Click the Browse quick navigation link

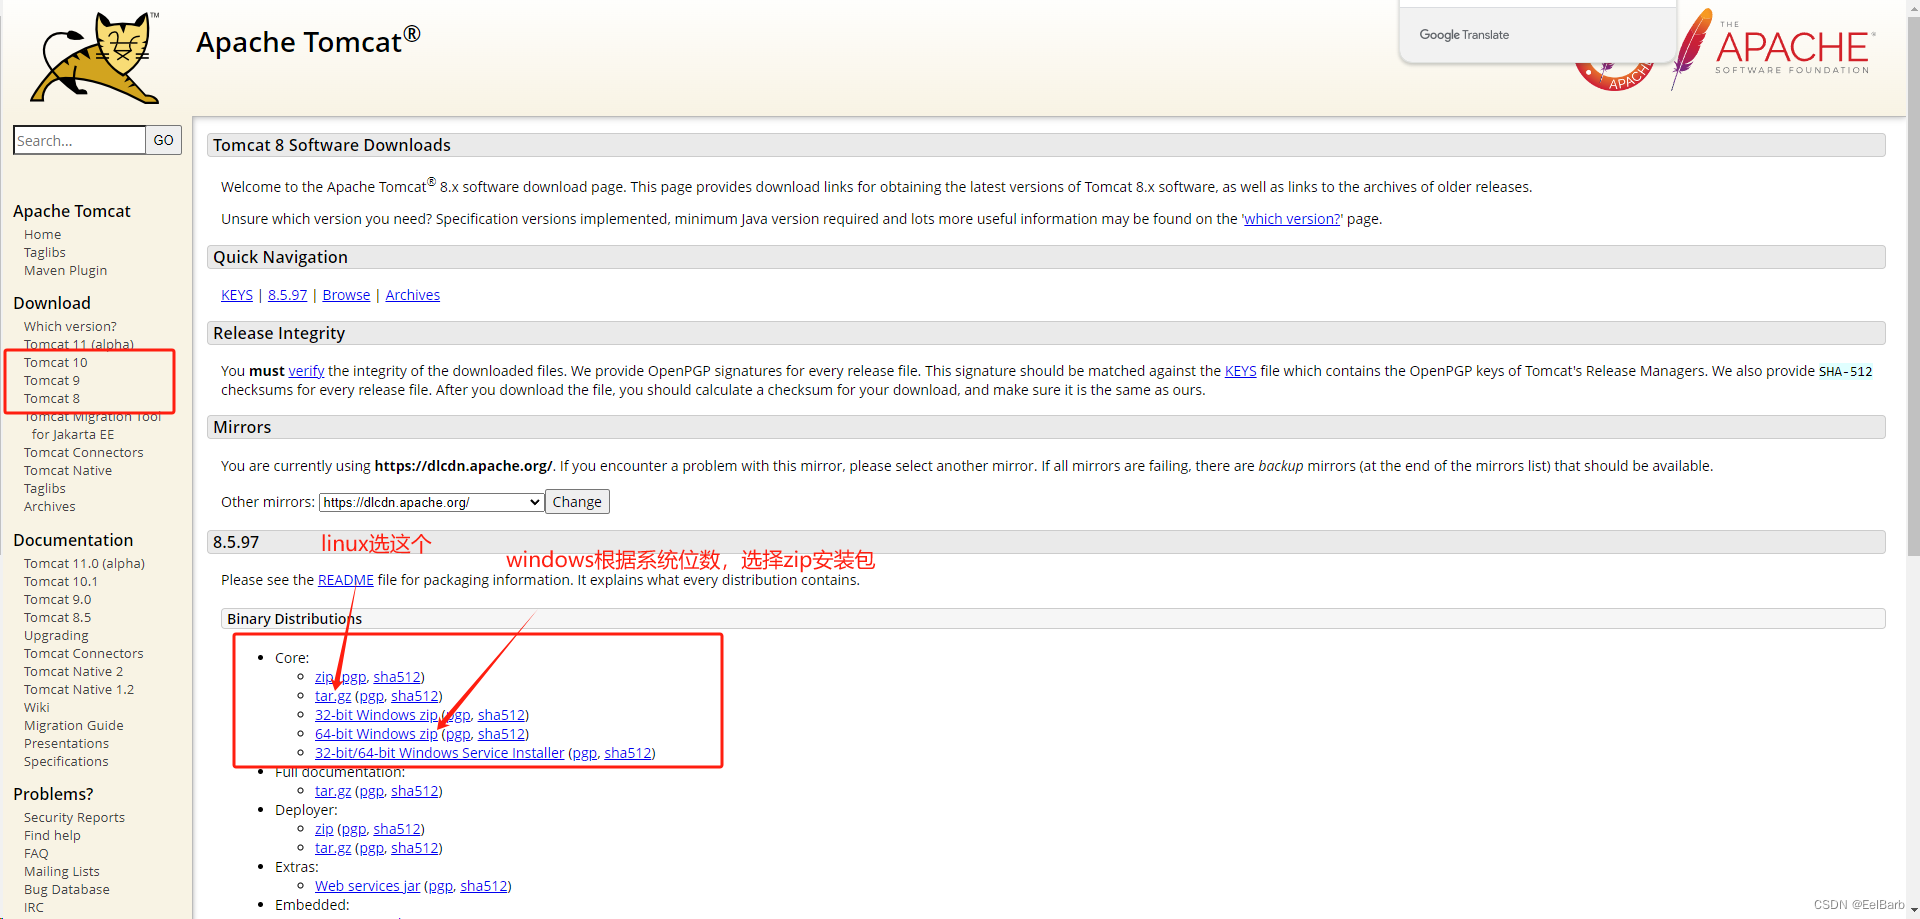click(346, 295)
